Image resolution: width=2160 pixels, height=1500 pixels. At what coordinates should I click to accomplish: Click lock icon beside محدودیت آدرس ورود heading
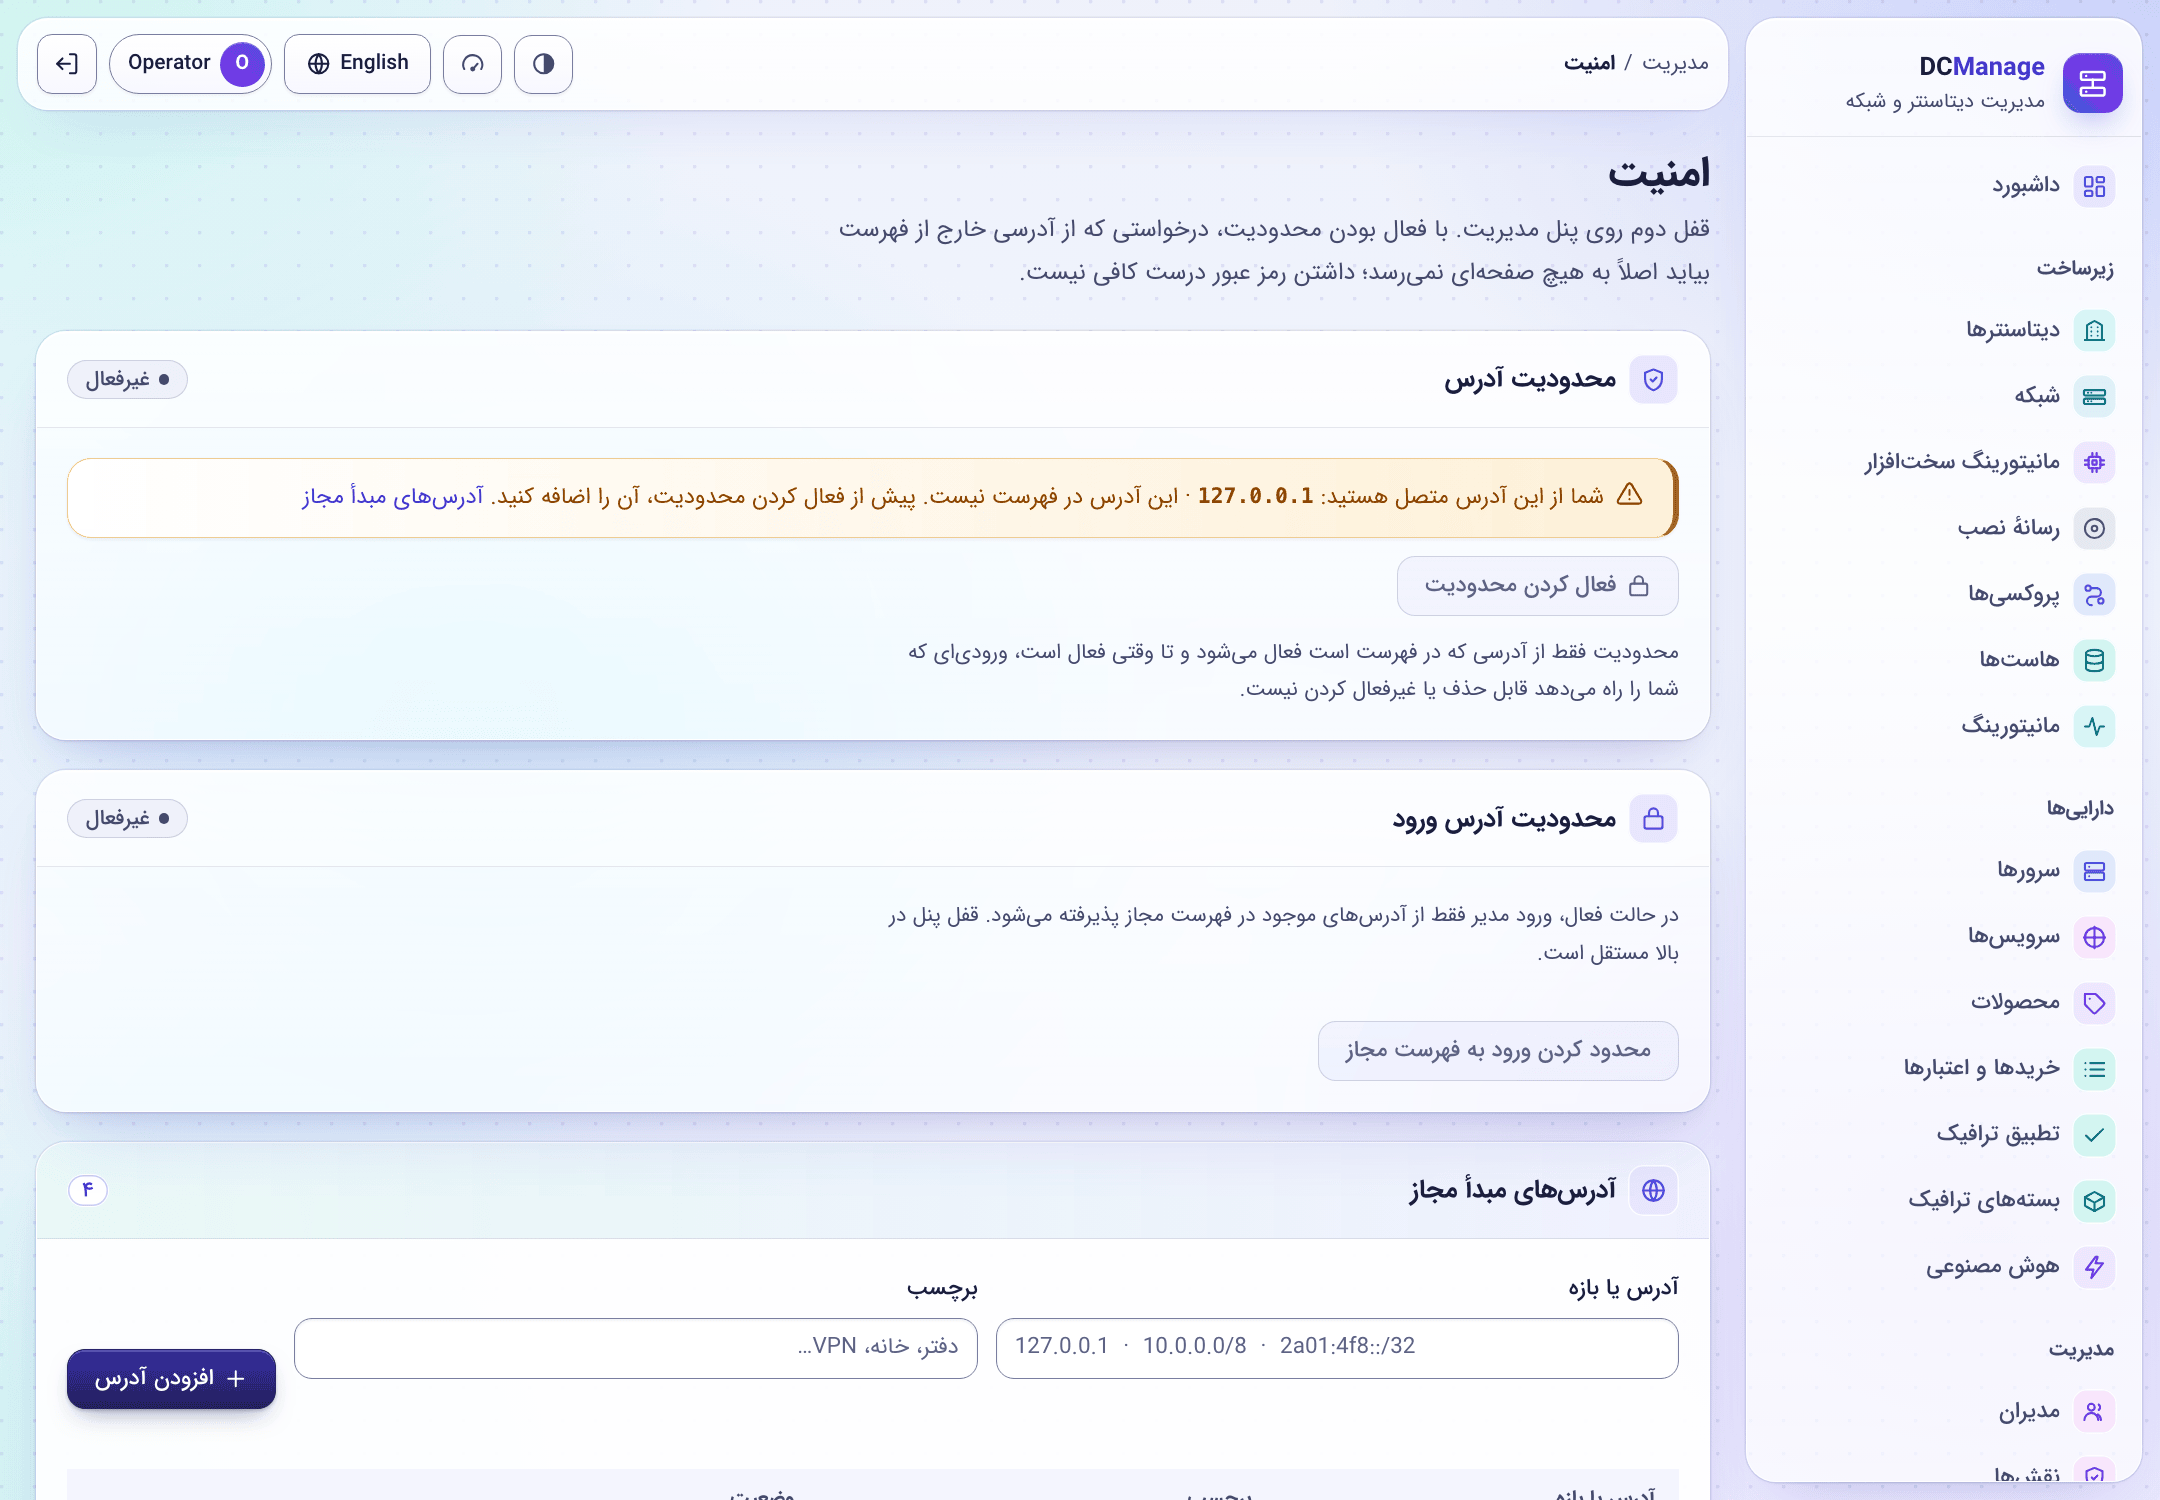click(x=1654, y=819)
